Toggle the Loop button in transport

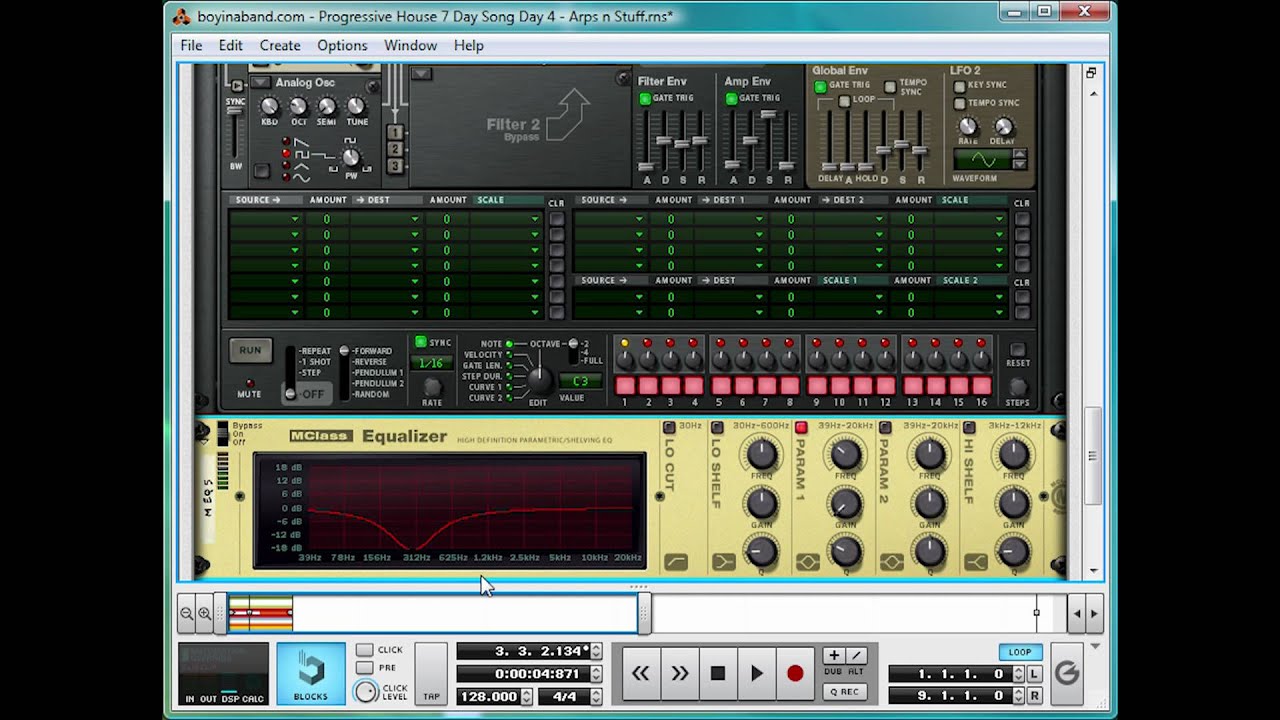1020,652
